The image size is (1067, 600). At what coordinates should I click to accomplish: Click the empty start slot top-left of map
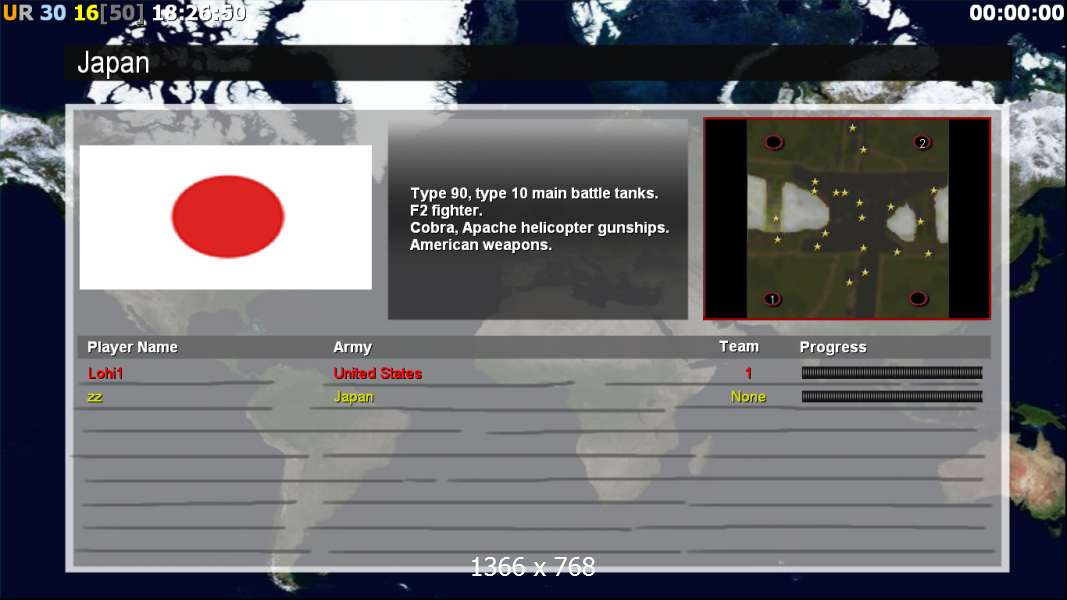pos(774,142)
